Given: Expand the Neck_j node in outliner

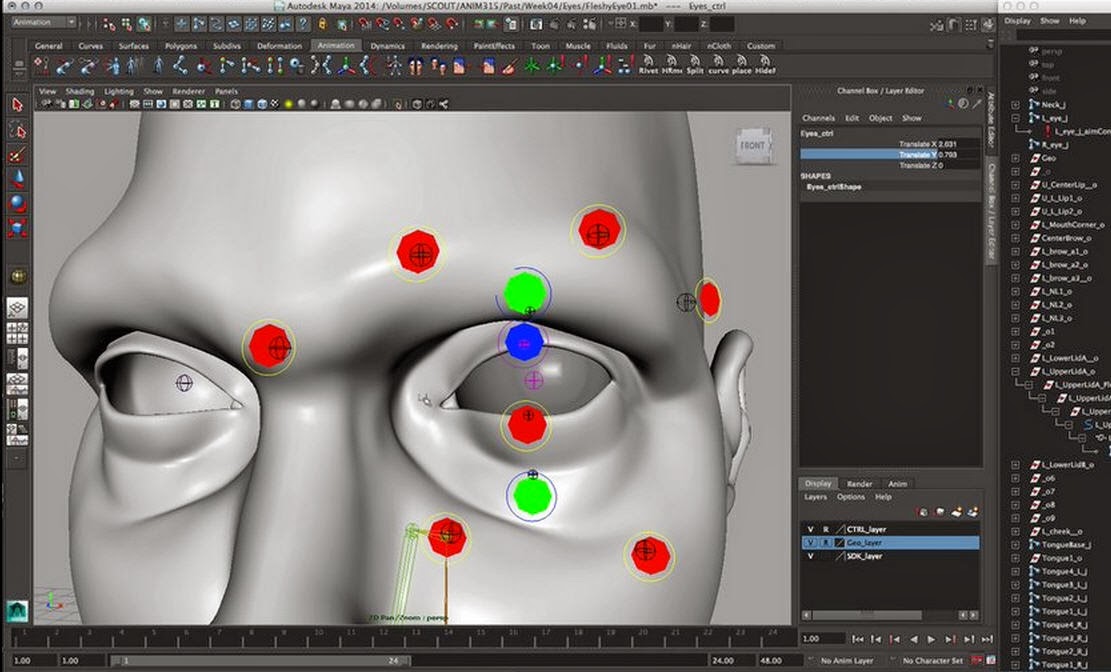Looking at the screenshot, I should [1015, 105].
